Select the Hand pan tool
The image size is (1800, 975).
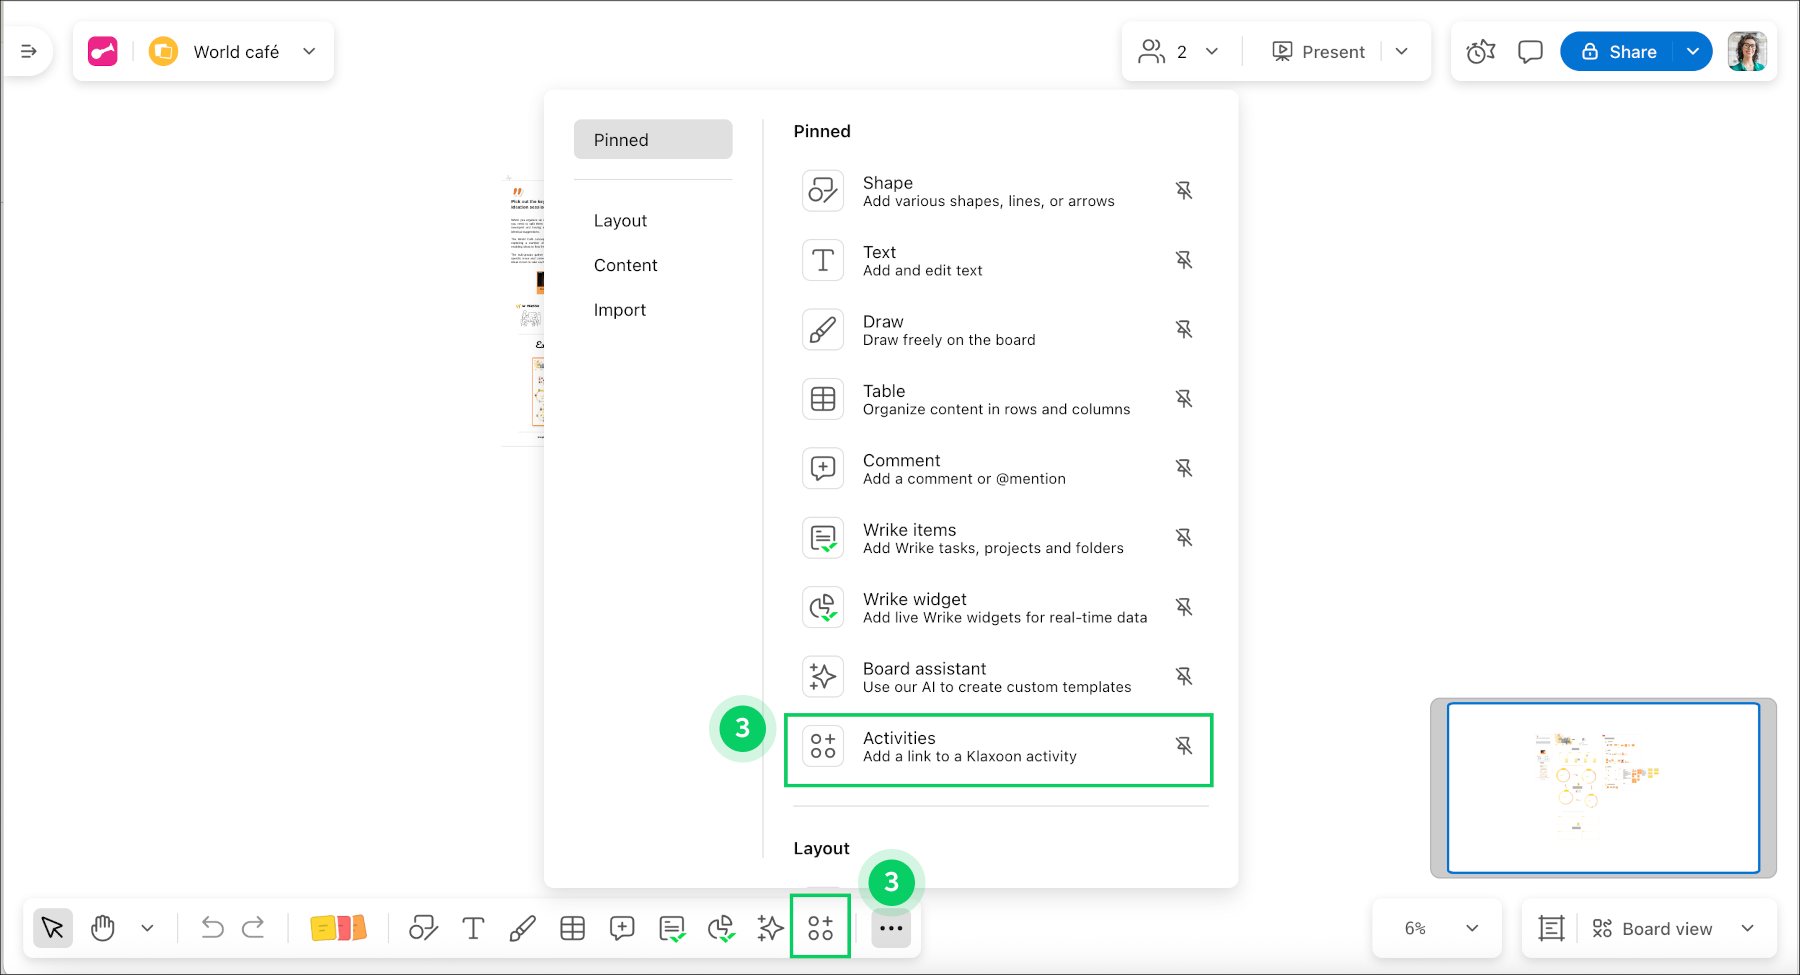pyautogui.click(x=102, y=928)
